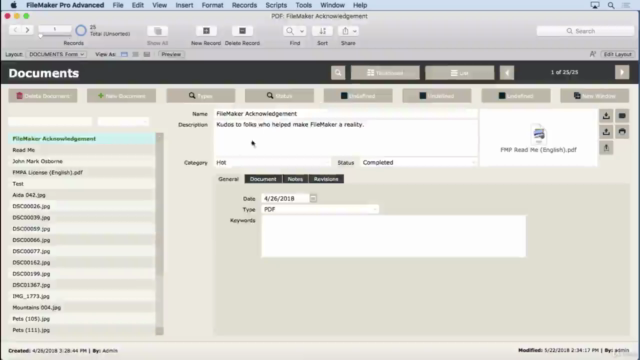Open the File menu
Screen dimensions: 640x360
tap(118, 5)
